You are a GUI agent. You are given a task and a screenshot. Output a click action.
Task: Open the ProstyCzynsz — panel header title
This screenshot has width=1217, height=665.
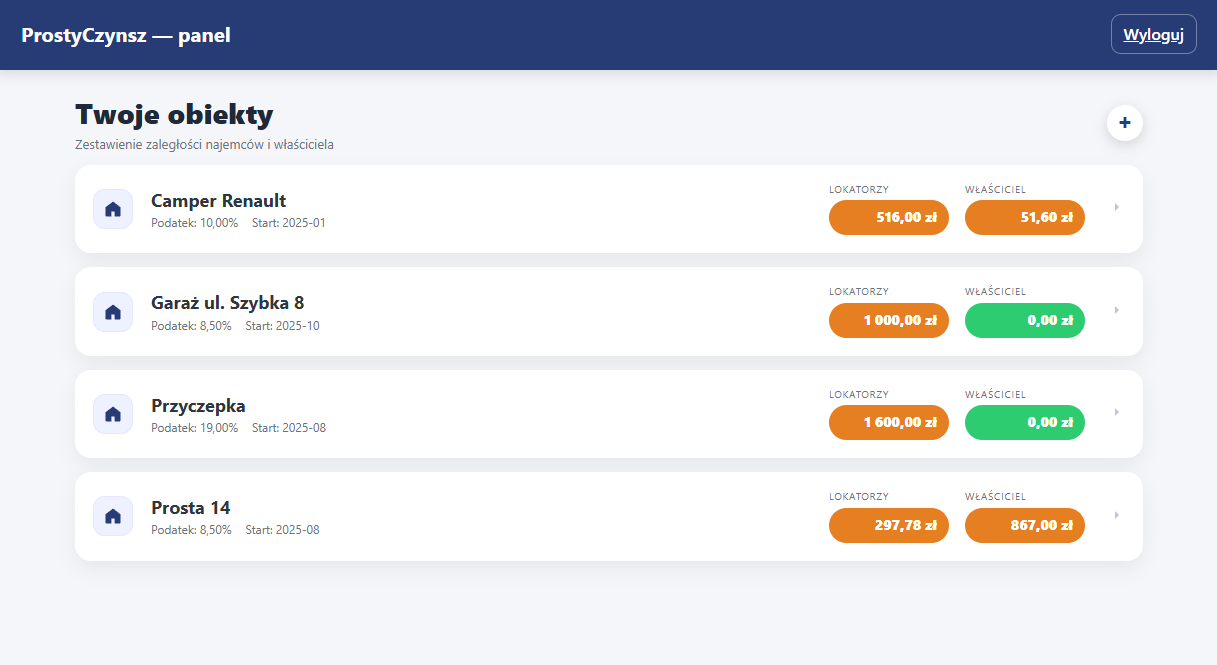click(126, 35)
